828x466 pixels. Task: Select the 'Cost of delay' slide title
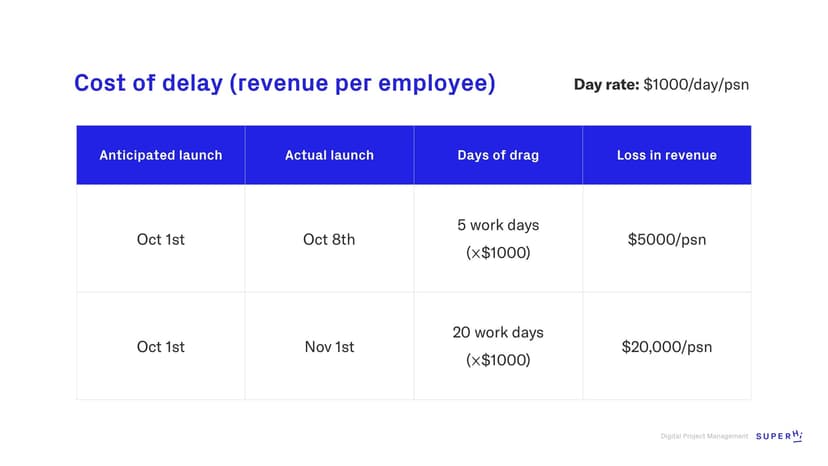[284, 83]
